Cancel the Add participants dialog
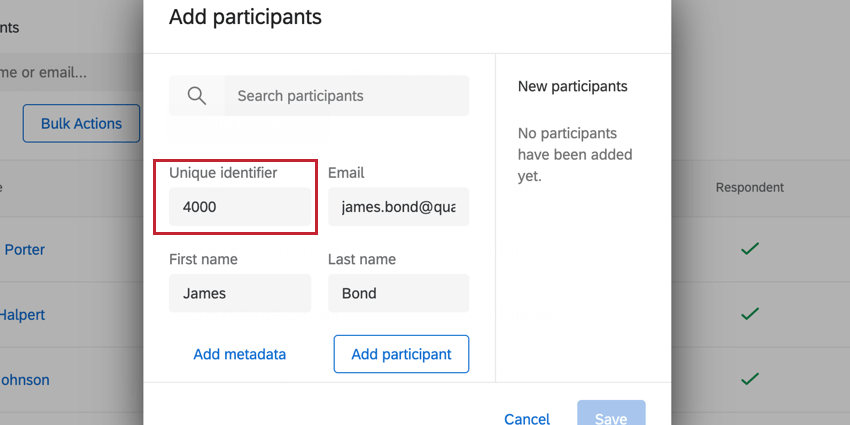This screenshot has width=850, height=425. [x=526, y=418]
